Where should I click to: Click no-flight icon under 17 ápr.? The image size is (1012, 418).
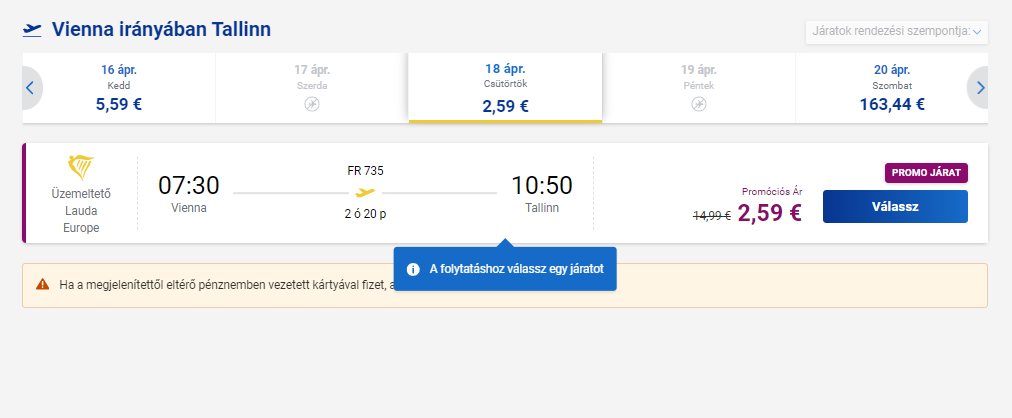click(x=312, y=104)
